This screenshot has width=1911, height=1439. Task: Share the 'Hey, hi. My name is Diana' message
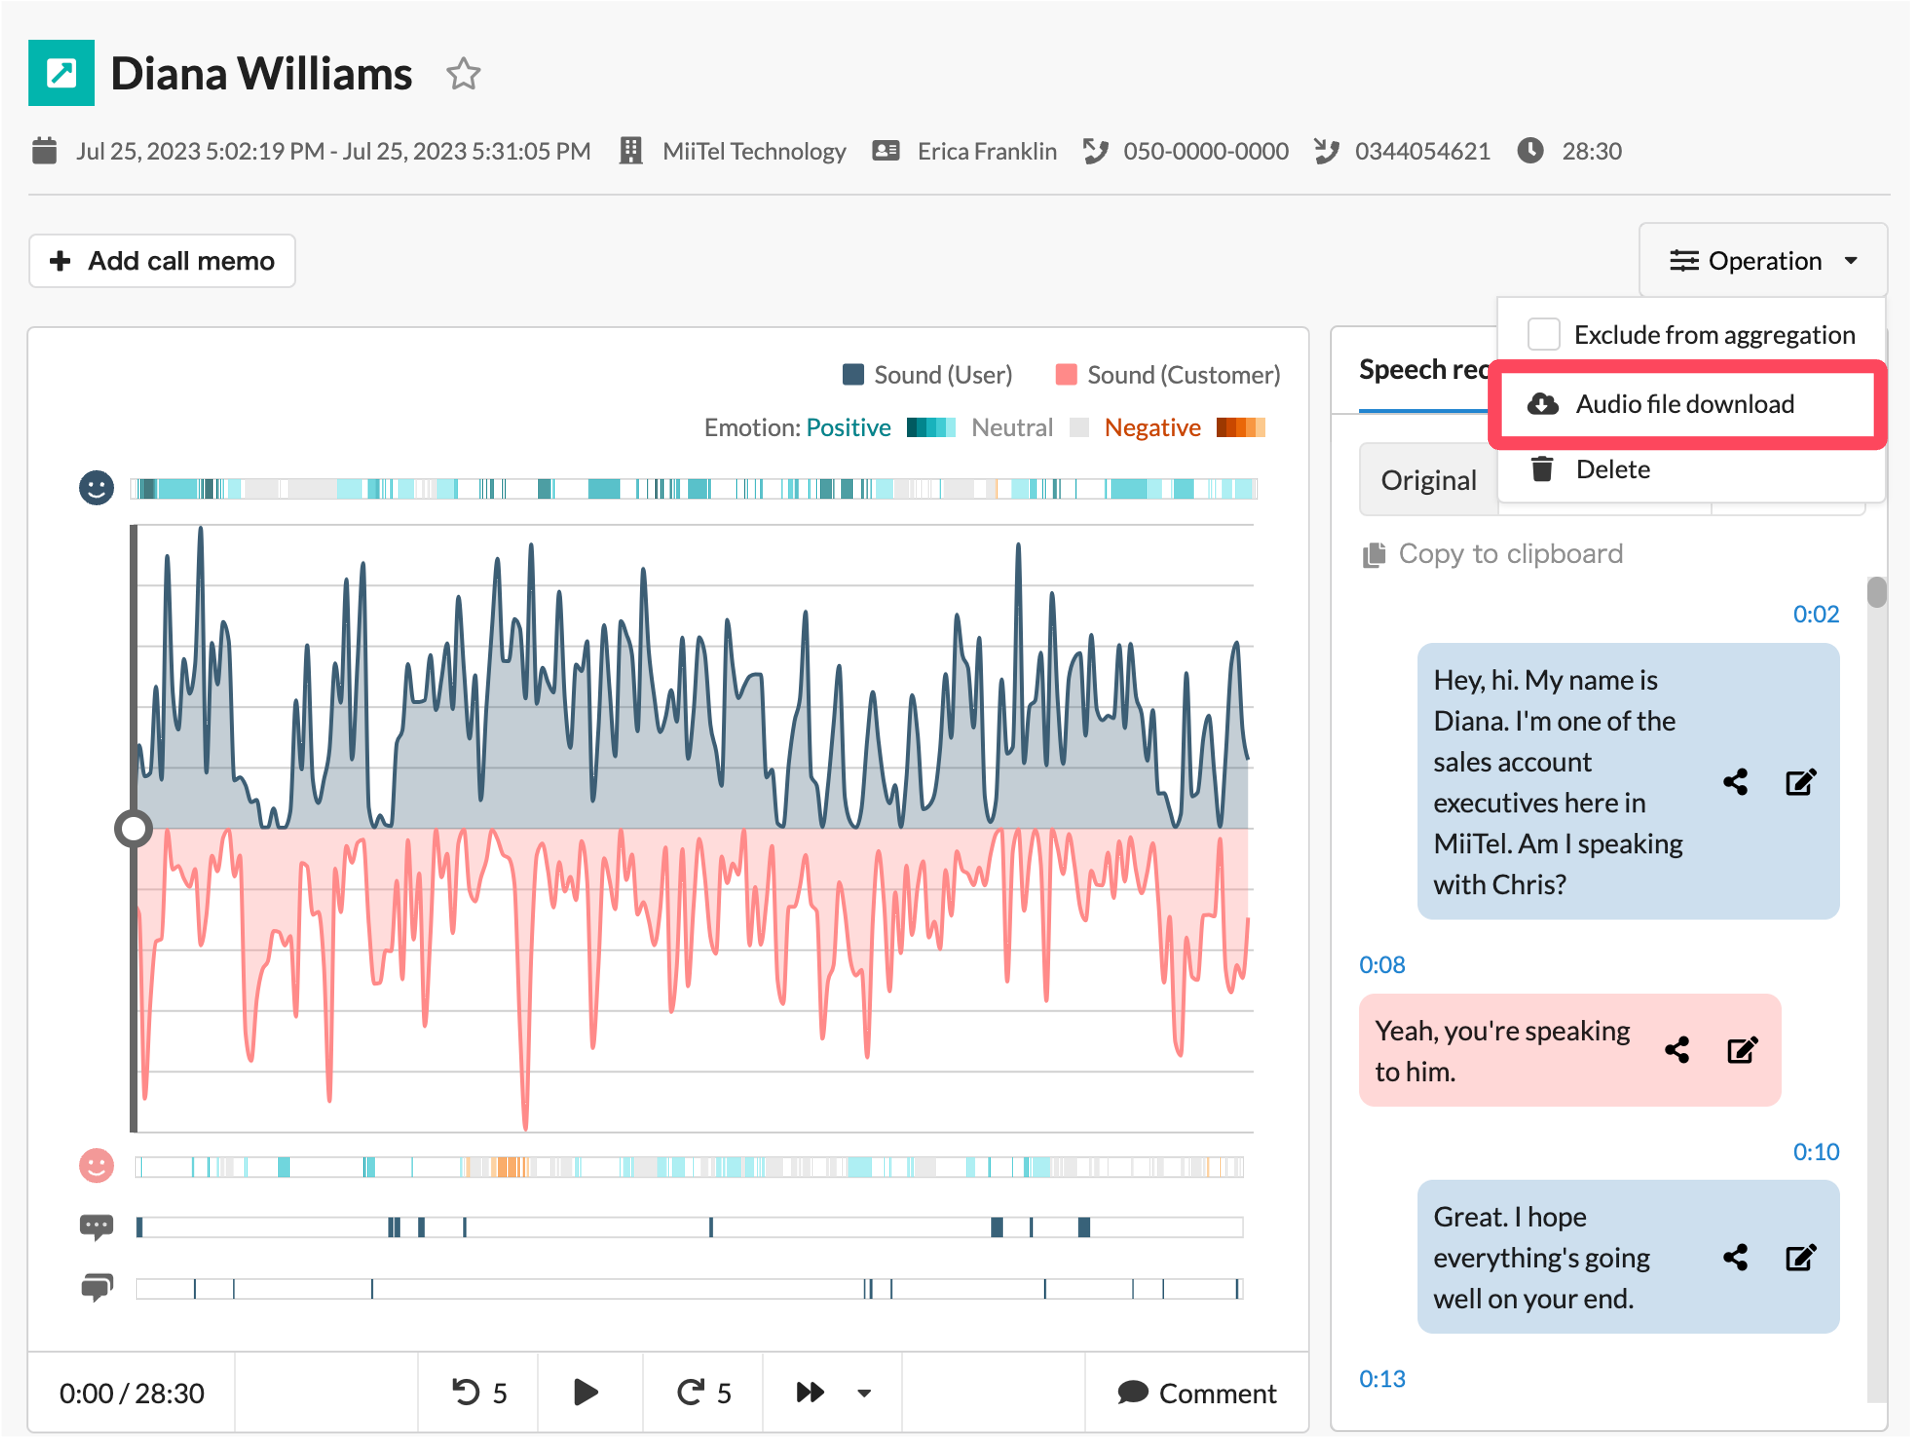coord(1735,782)
